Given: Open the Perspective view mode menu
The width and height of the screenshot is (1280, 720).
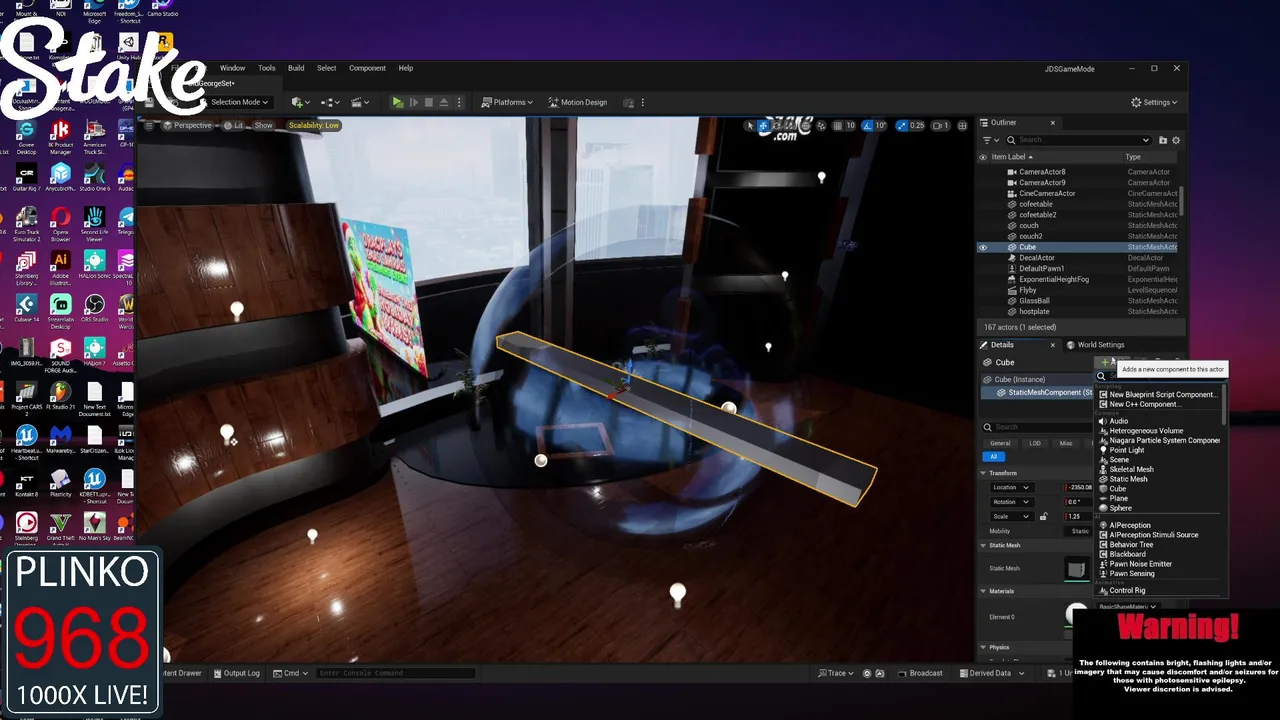Looking at the screenshot, I should pyautogui.click(x=187, y=125).
